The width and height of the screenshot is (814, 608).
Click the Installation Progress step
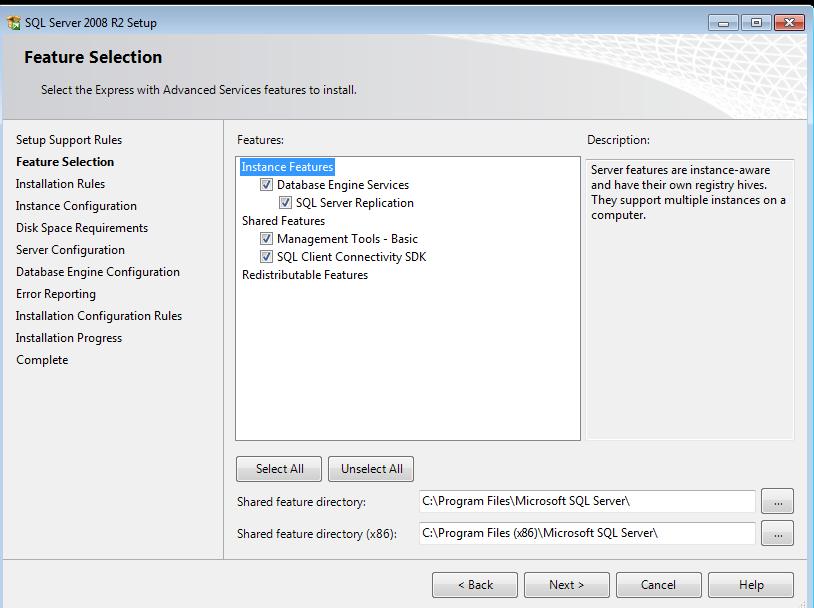(69, 338)
